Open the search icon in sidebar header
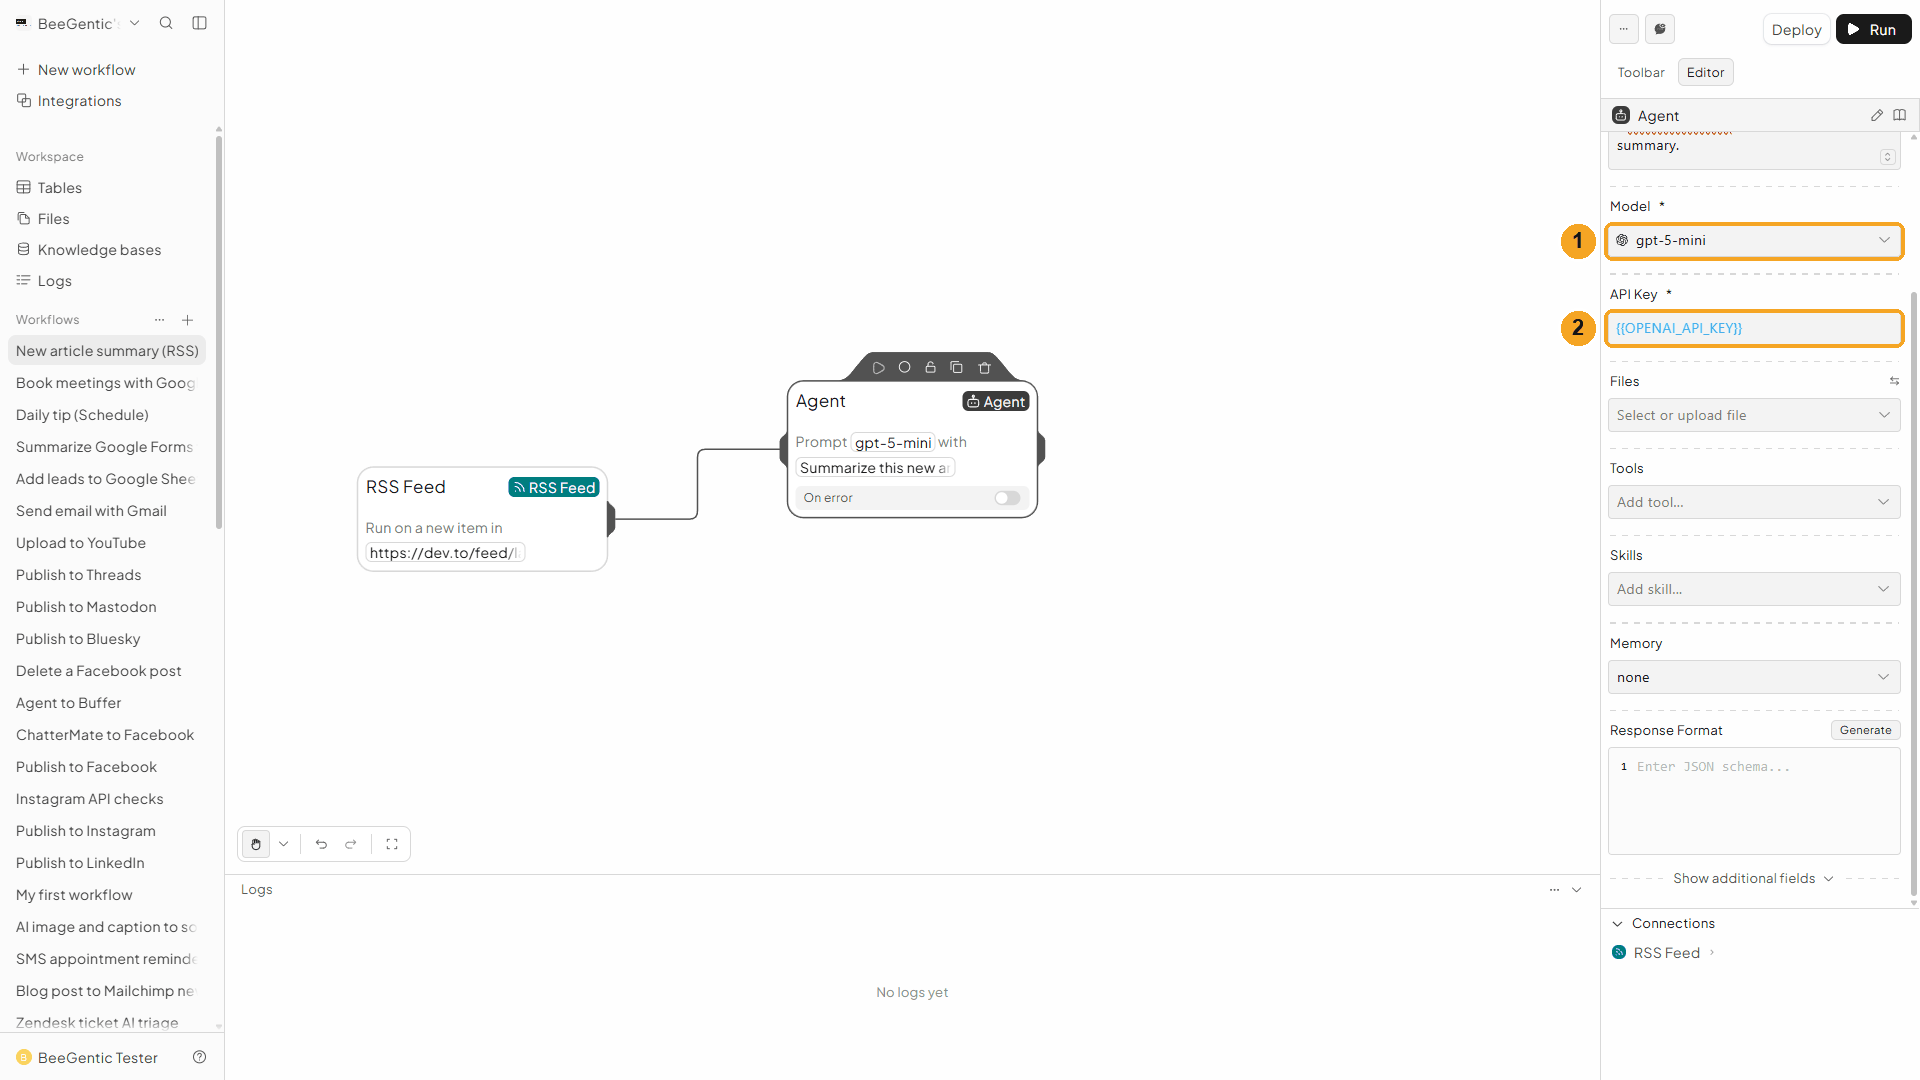 [x=166, y=23]
